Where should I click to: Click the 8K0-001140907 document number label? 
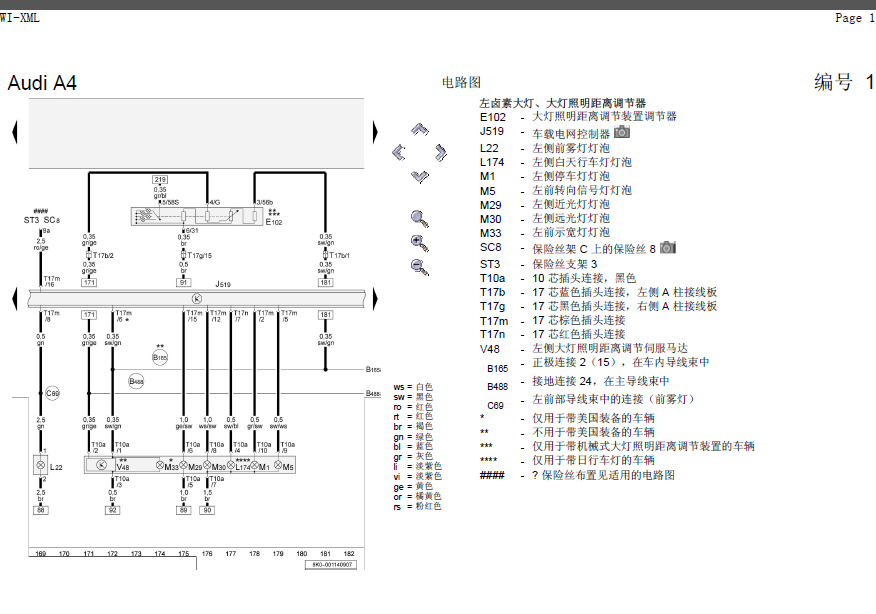click(331, 565)
